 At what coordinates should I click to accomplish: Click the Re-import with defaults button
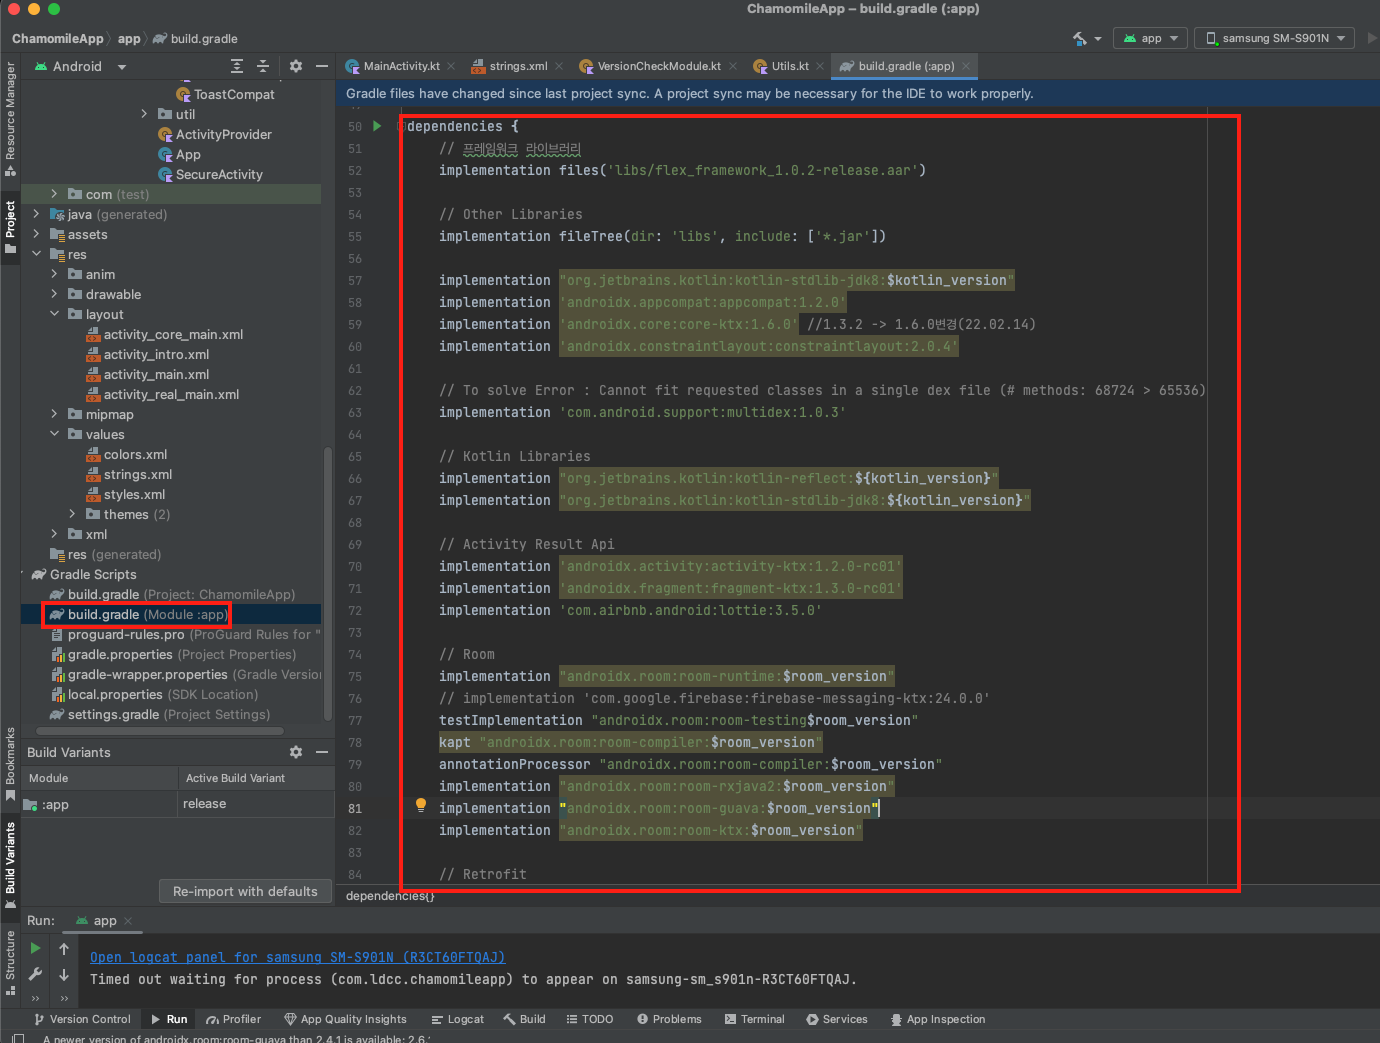(245, 891)
